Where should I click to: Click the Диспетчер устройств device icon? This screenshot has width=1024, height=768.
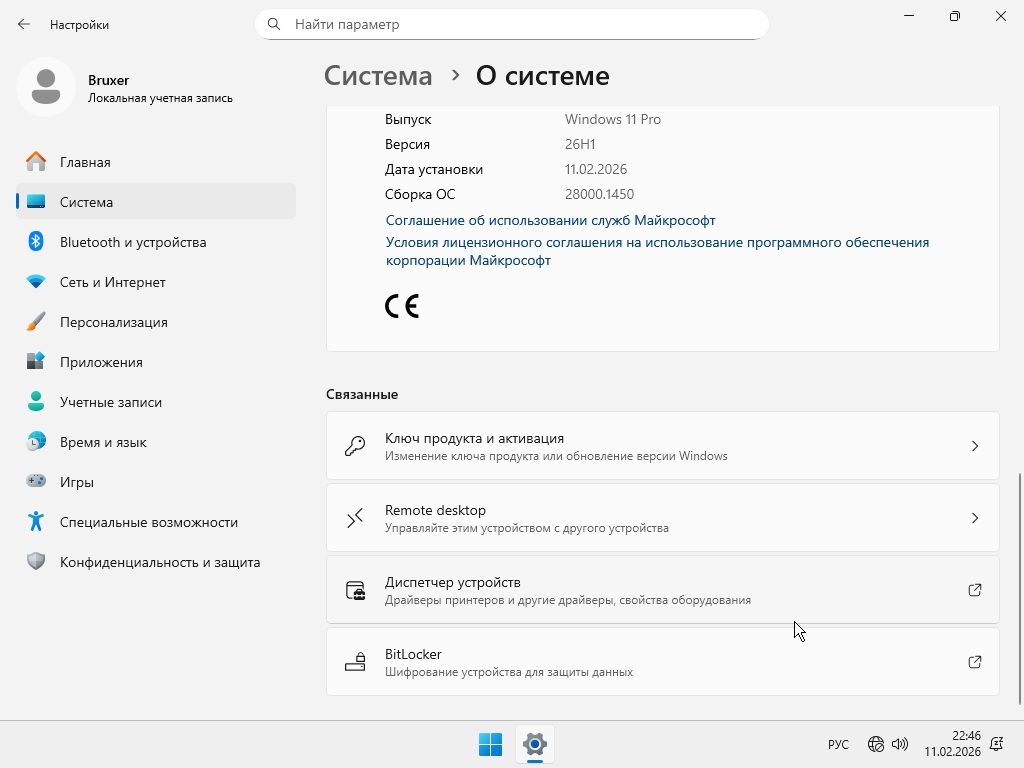pyautogui.click(x=355, y=590)
